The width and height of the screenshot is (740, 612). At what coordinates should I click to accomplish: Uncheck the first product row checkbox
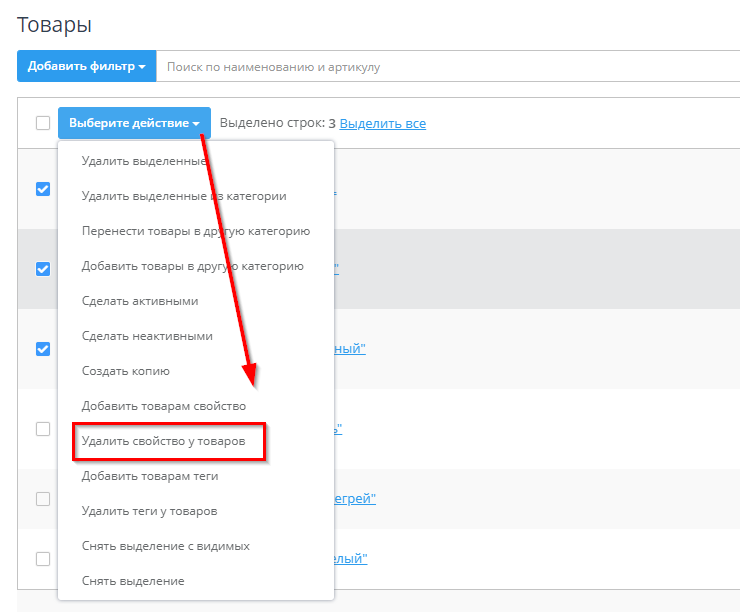(43, 189)
